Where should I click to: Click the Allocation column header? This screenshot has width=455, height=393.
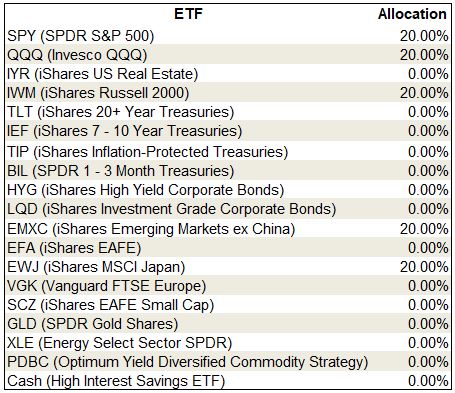tap(412, 14)
